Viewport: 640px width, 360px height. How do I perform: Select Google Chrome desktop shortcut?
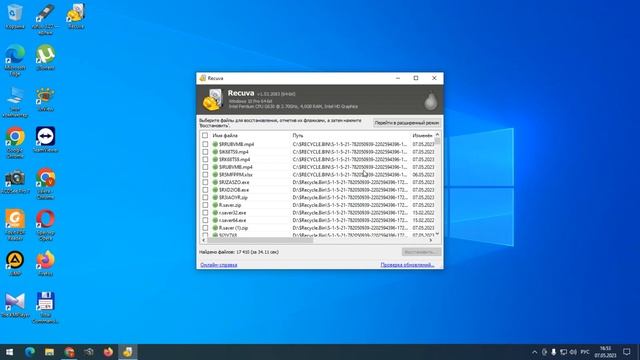15,142
